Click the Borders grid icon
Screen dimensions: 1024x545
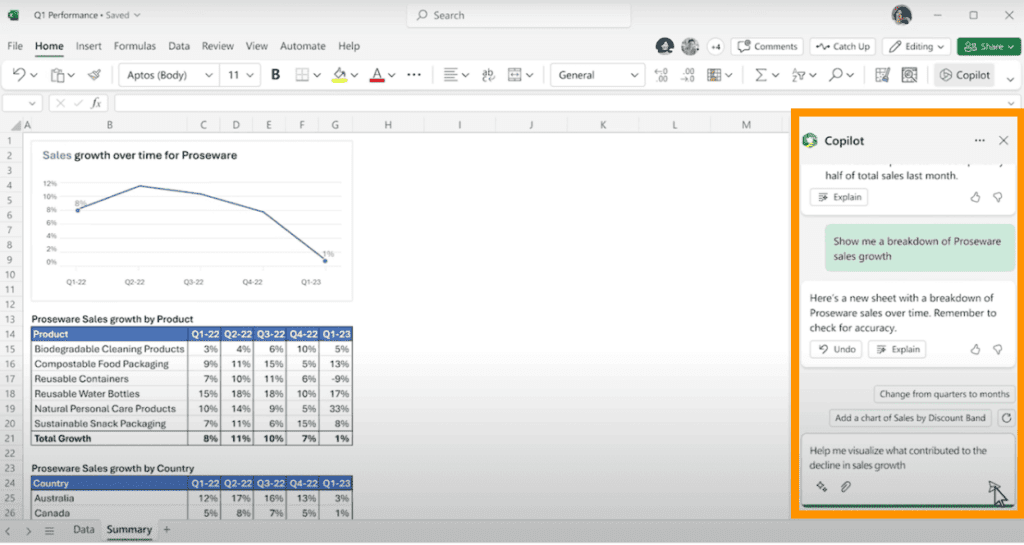point(302,75)
